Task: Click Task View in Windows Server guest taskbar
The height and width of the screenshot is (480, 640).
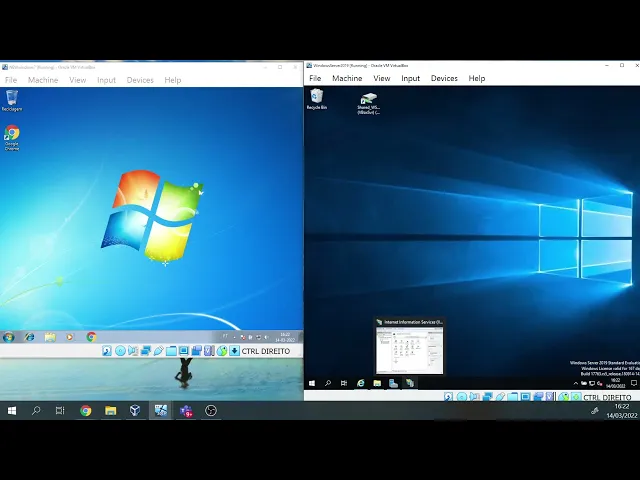Action: [344, 383]
